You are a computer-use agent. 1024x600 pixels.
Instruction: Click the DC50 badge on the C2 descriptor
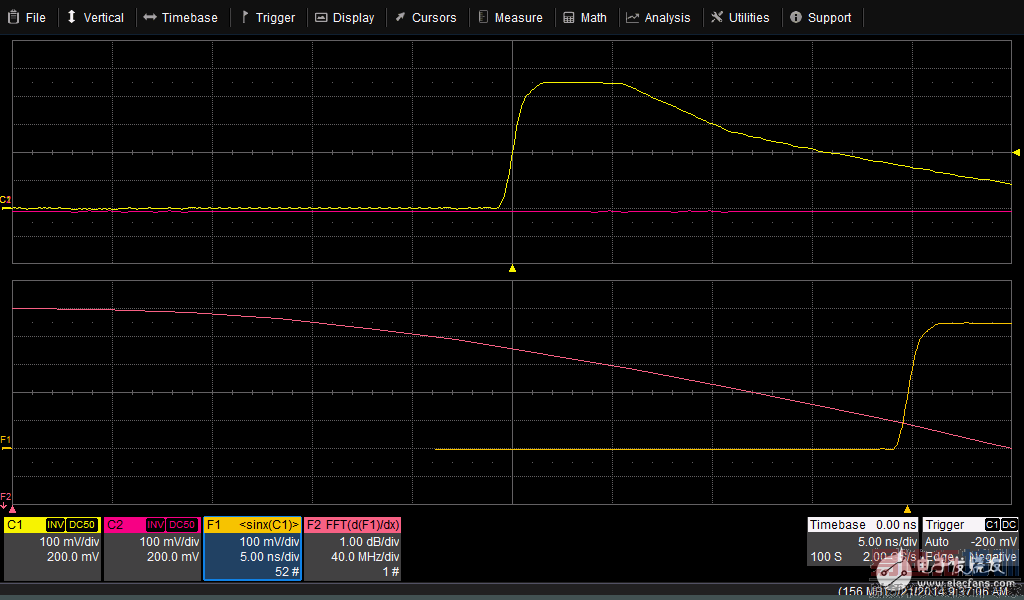tap(182, 525)
